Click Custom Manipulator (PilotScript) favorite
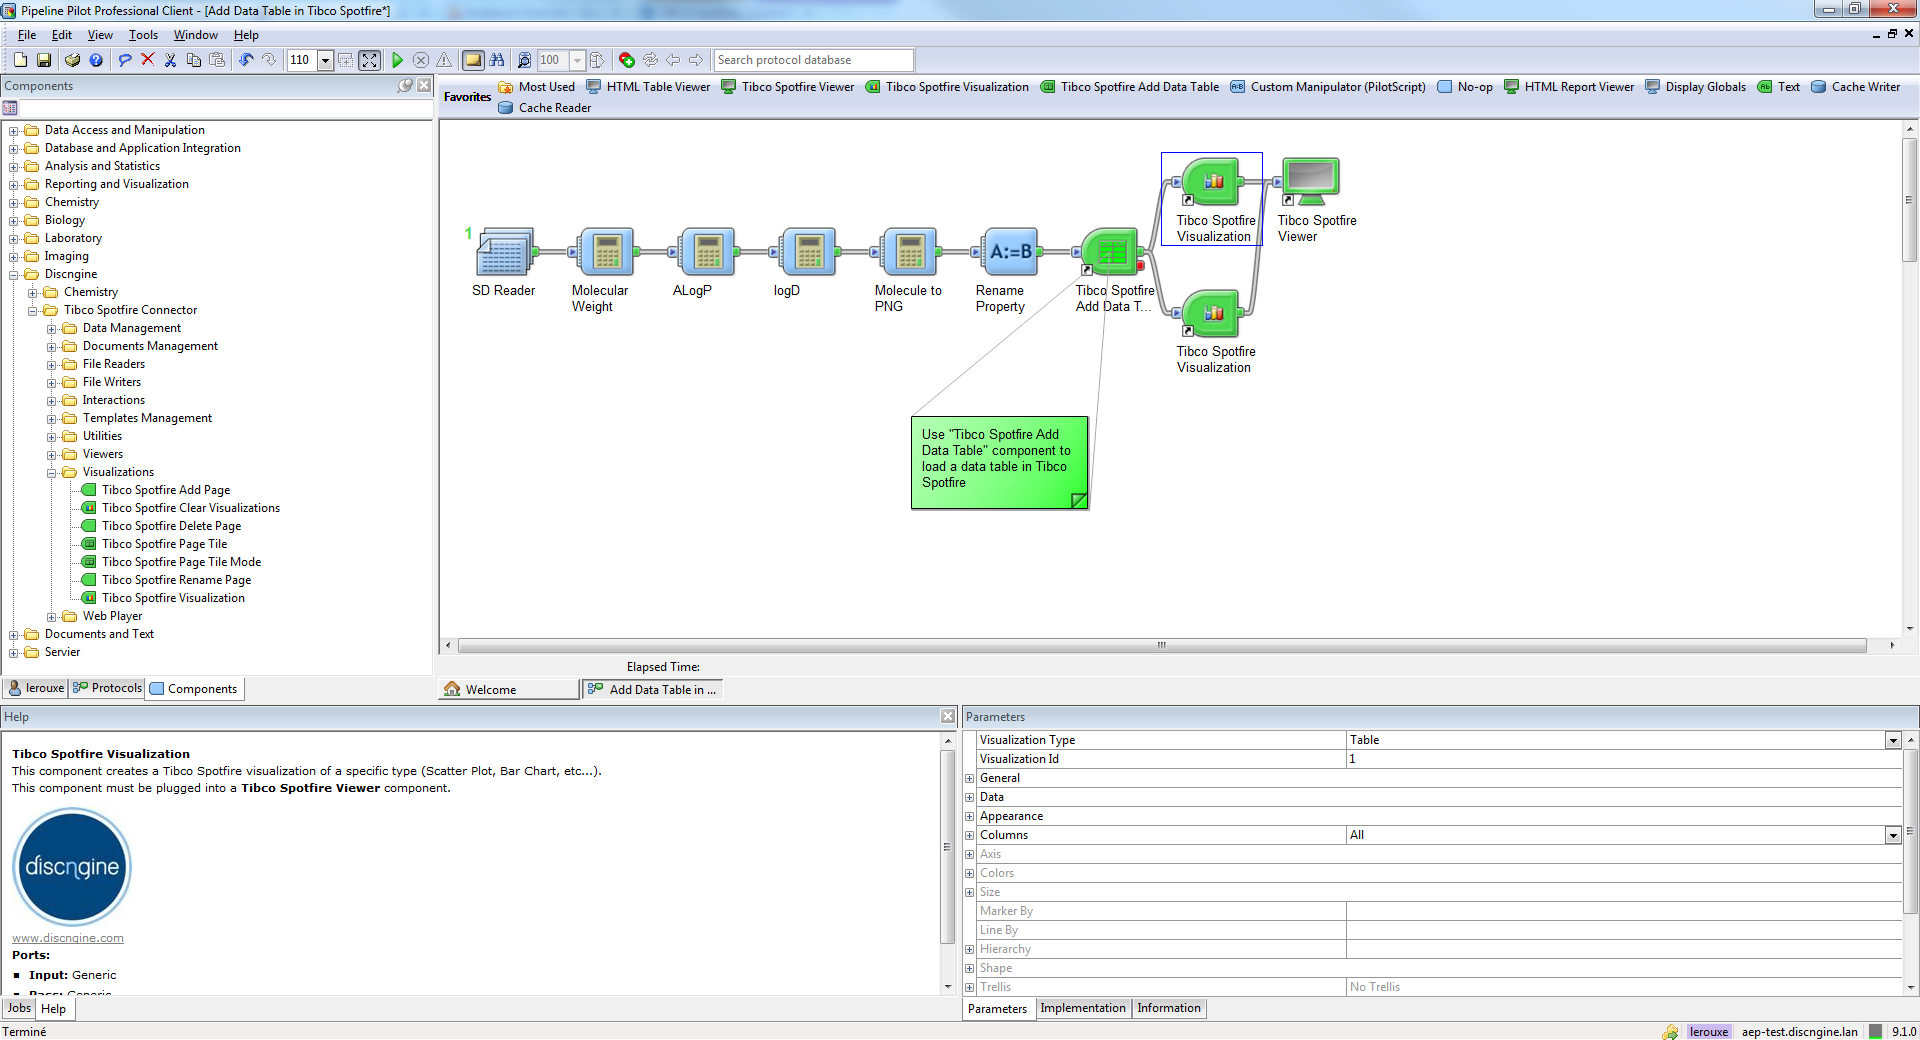1920x1040 pixels. pos(1328,87)
